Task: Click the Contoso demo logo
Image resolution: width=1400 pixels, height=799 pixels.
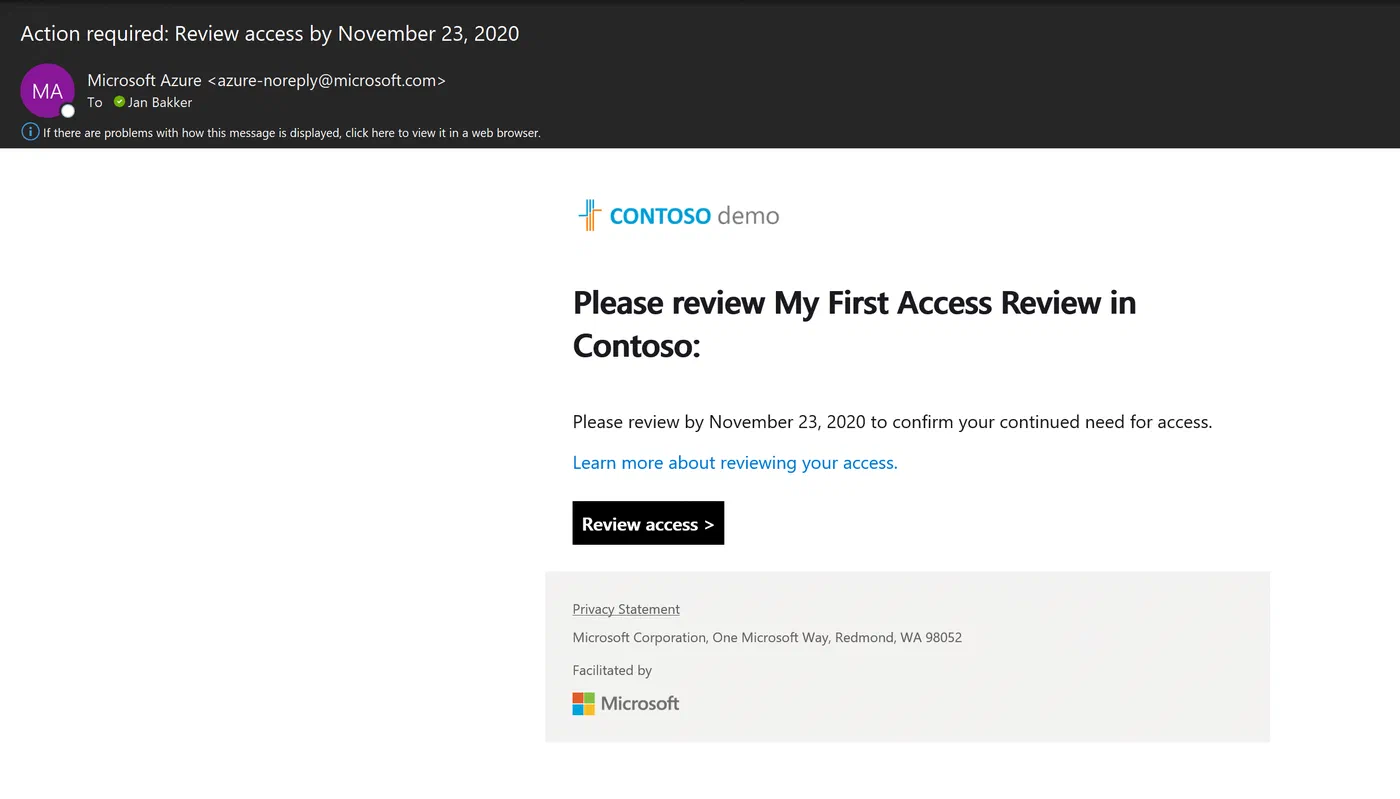Action: [x=678, y=215]
